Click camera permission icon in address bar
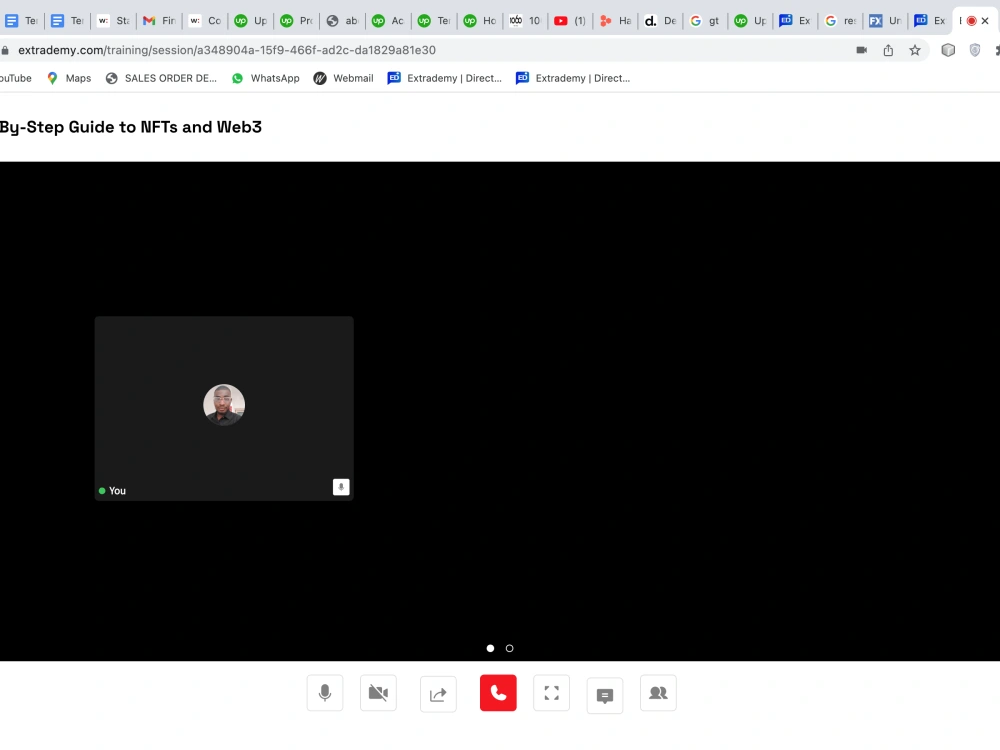This screenshot has height=750, width=1000. point(862,50)
